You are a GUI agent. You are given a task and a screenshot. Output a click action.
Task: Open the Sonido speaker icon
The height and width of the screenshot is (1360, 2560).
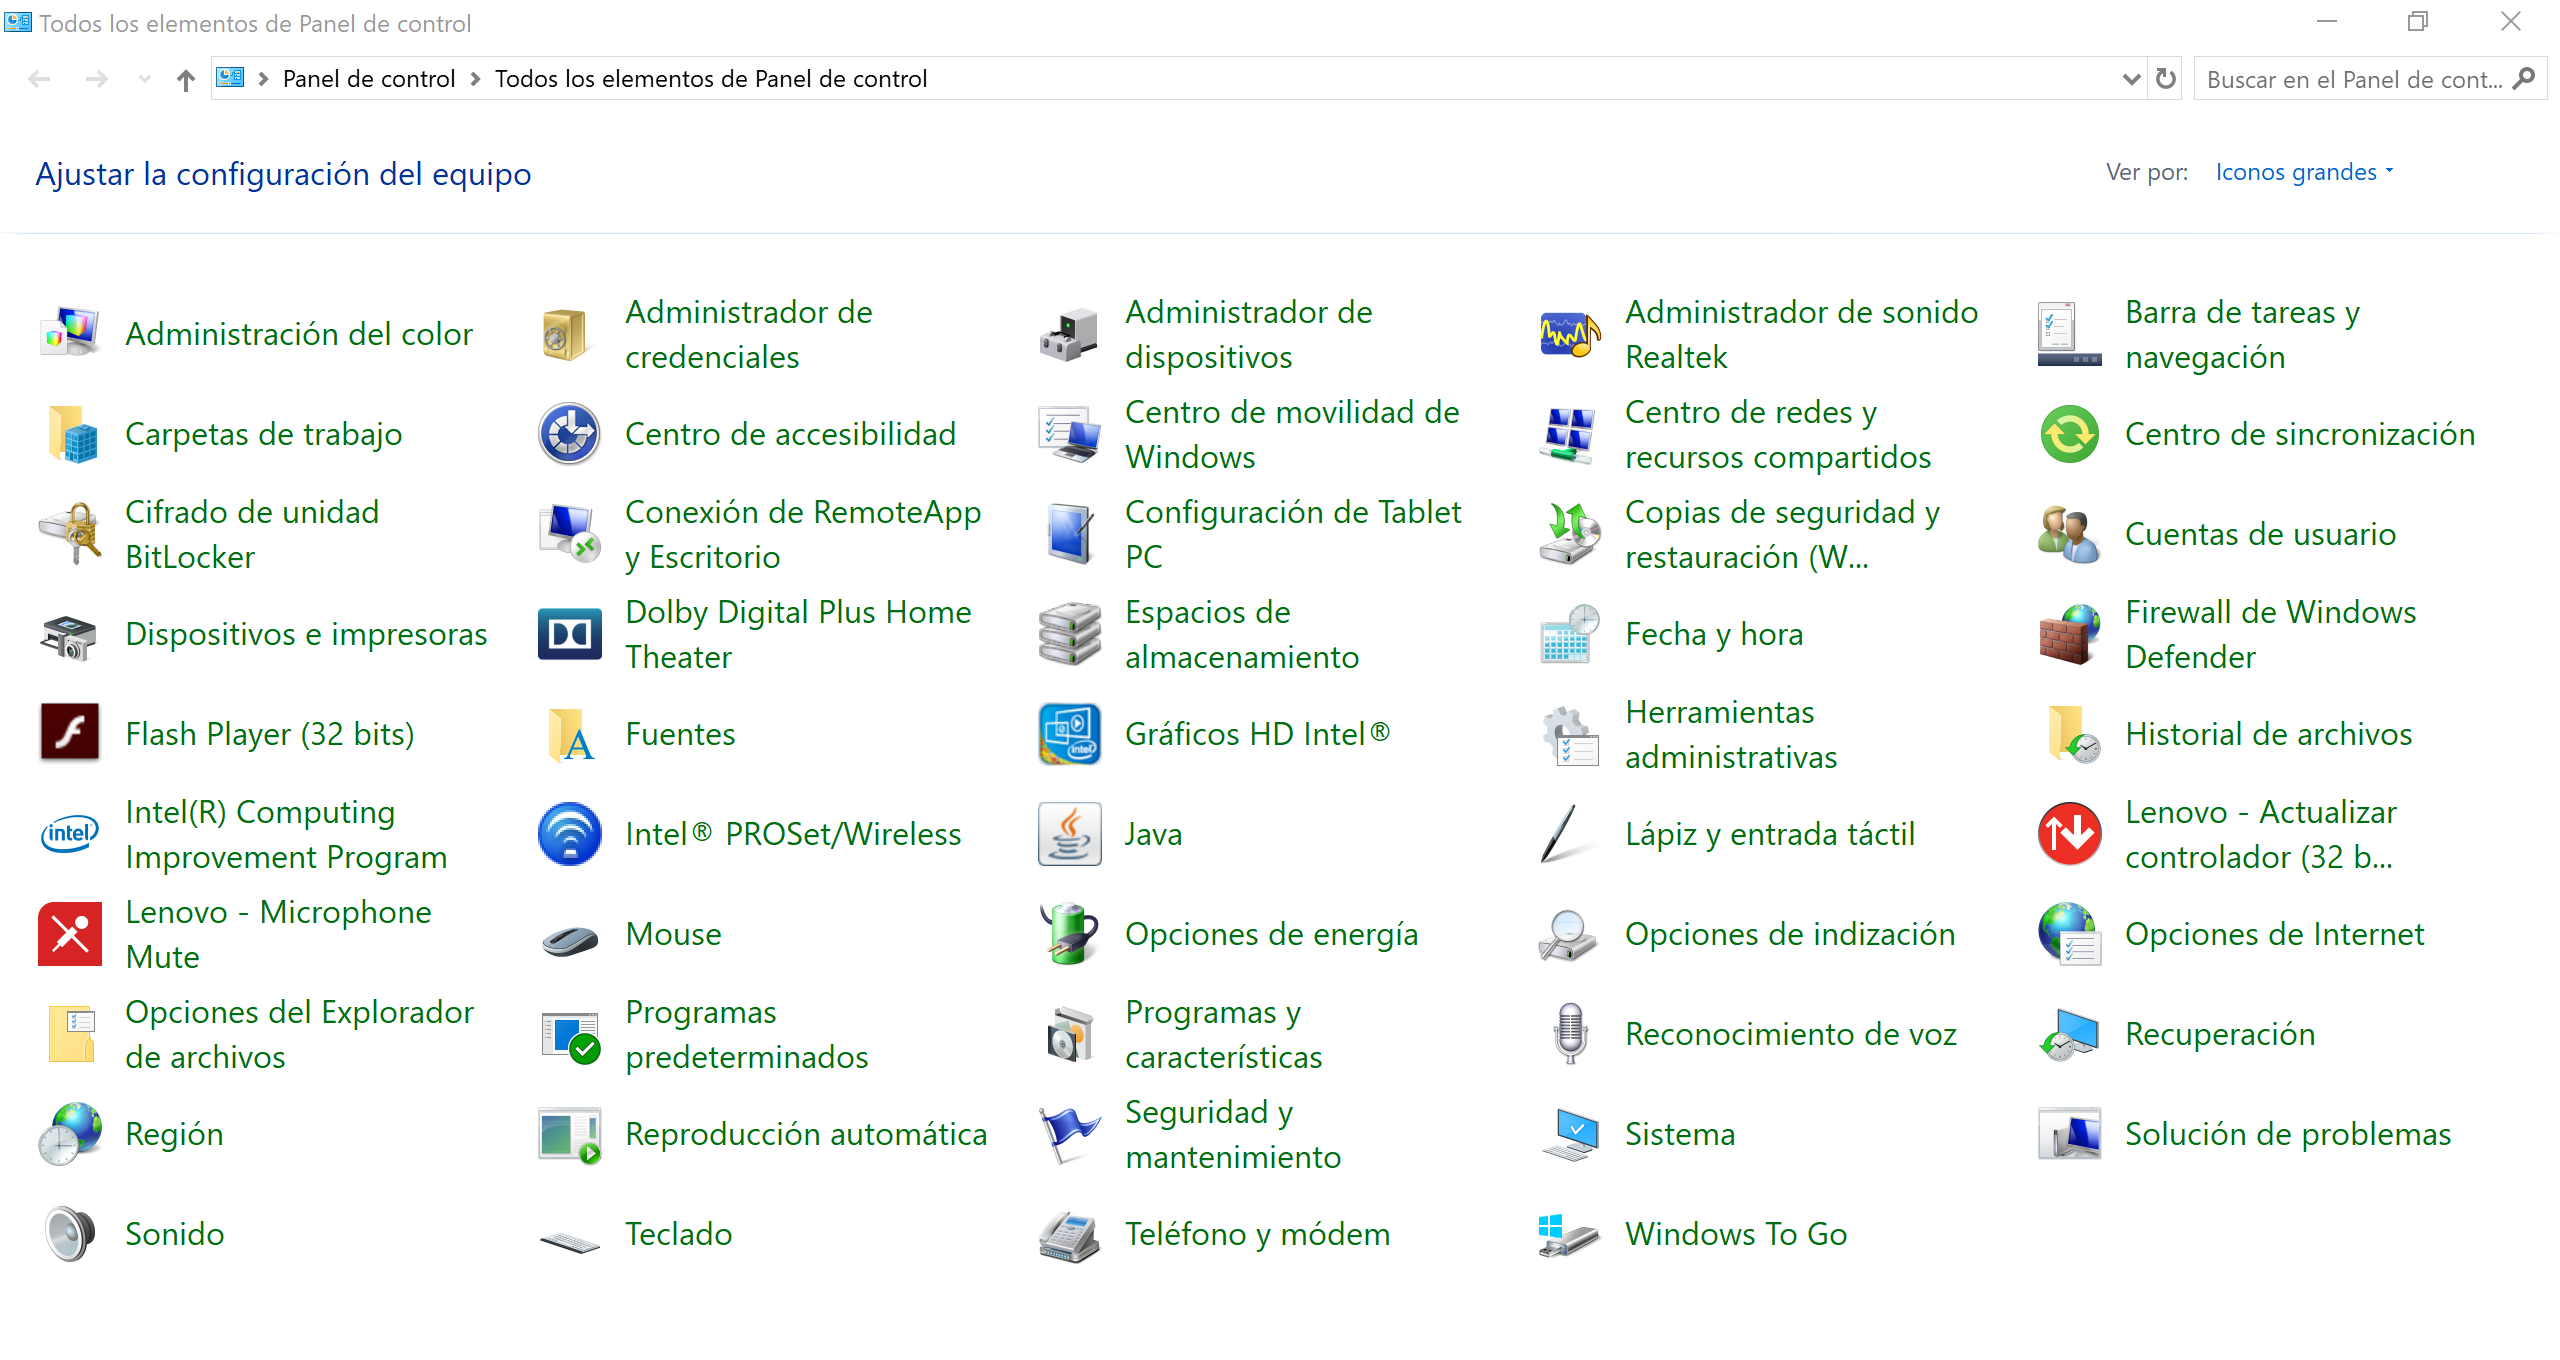[69, 1234]
